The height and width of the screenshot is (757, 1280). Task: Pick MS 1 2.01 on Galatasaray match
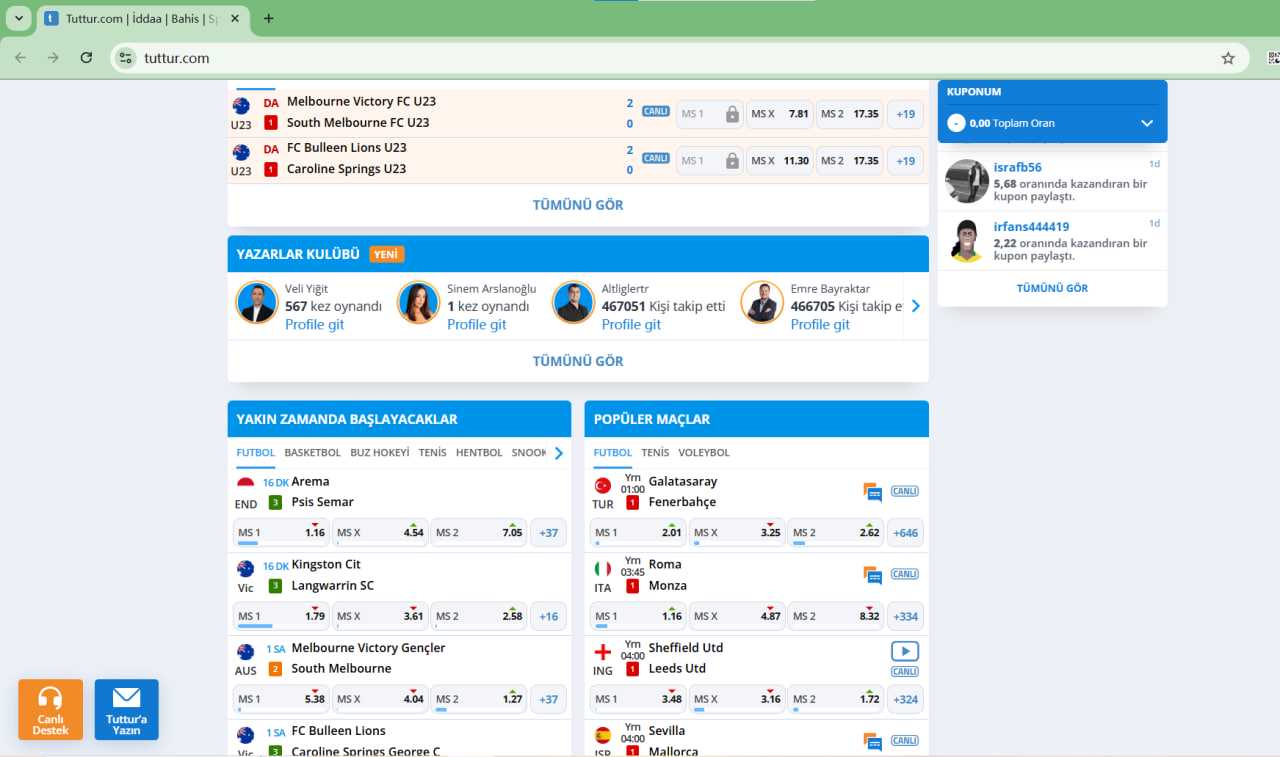[638, 533]
